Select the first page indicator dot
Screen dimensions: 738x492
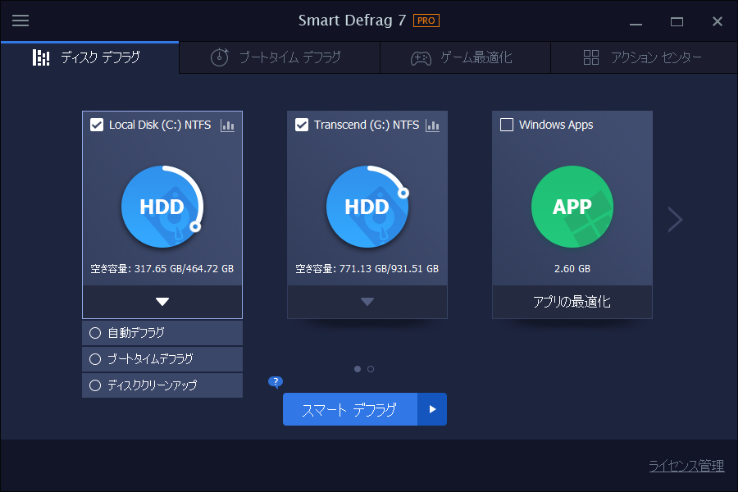point(358,369)
